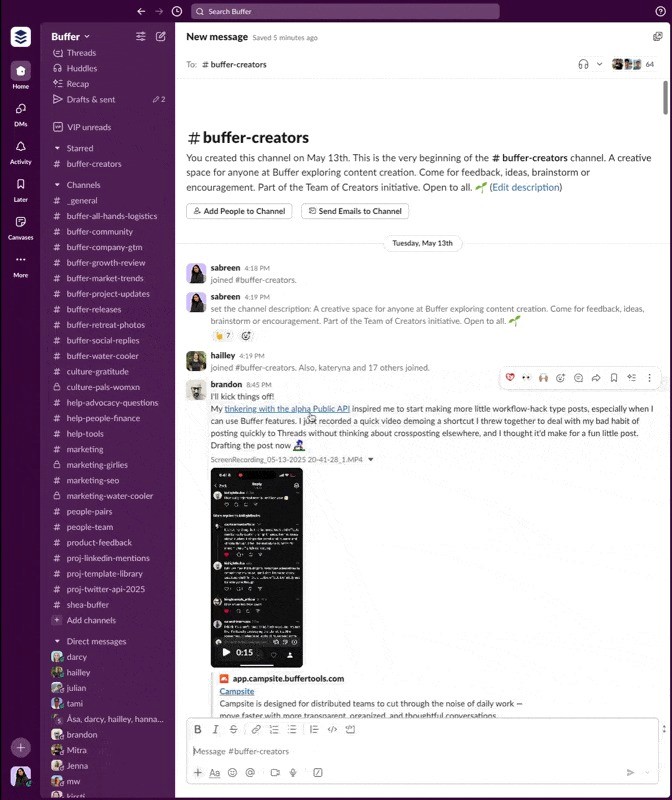Toggle inline code formatting in the composer
The width and height of the screenshot is (672, 800).
coord(332,730)
